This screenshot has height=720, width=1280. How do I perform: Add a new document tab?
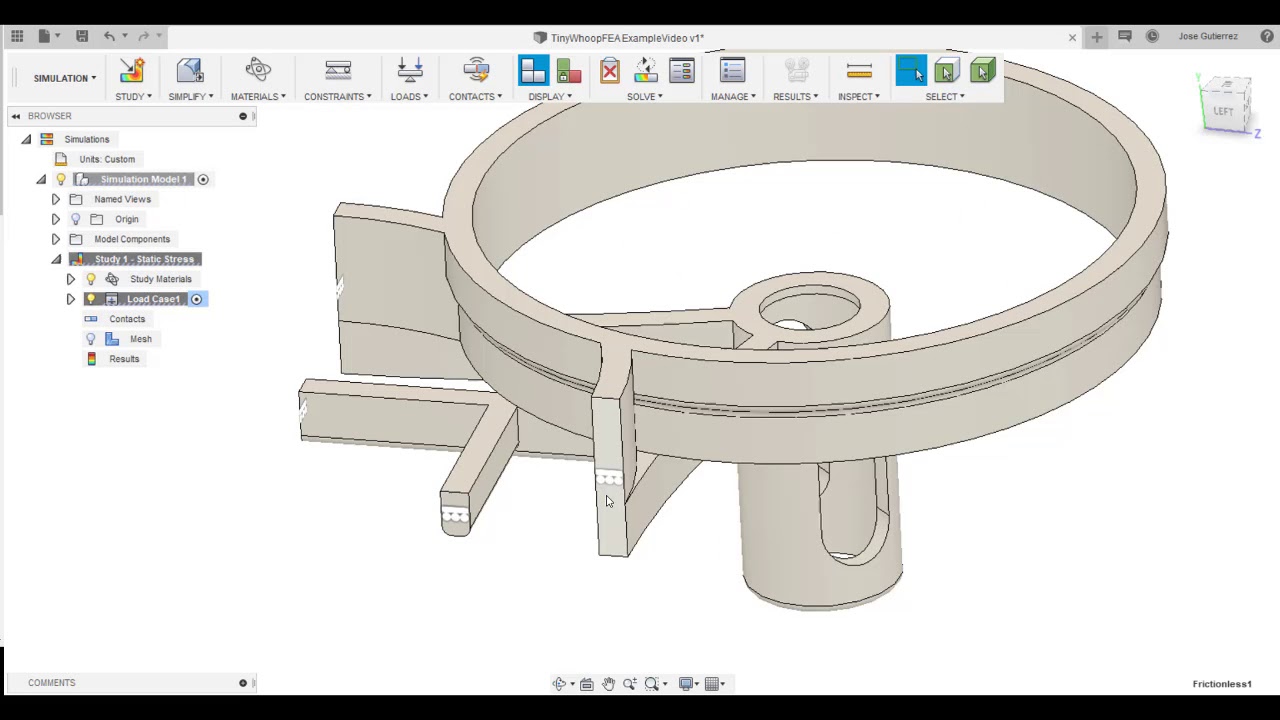click(x=1097, y=36)
